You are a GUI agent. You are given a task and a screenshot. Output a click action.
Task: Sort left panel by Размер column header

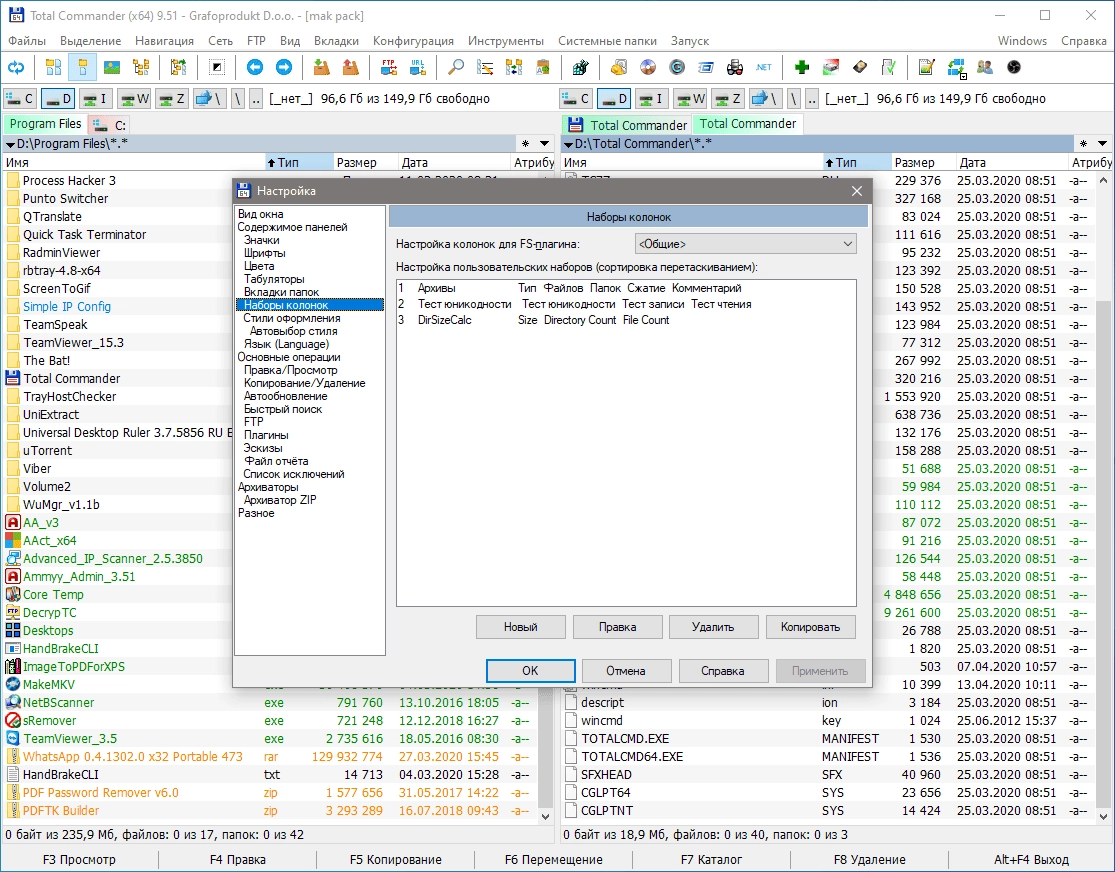pyautogui.click(x=365, y=162)
